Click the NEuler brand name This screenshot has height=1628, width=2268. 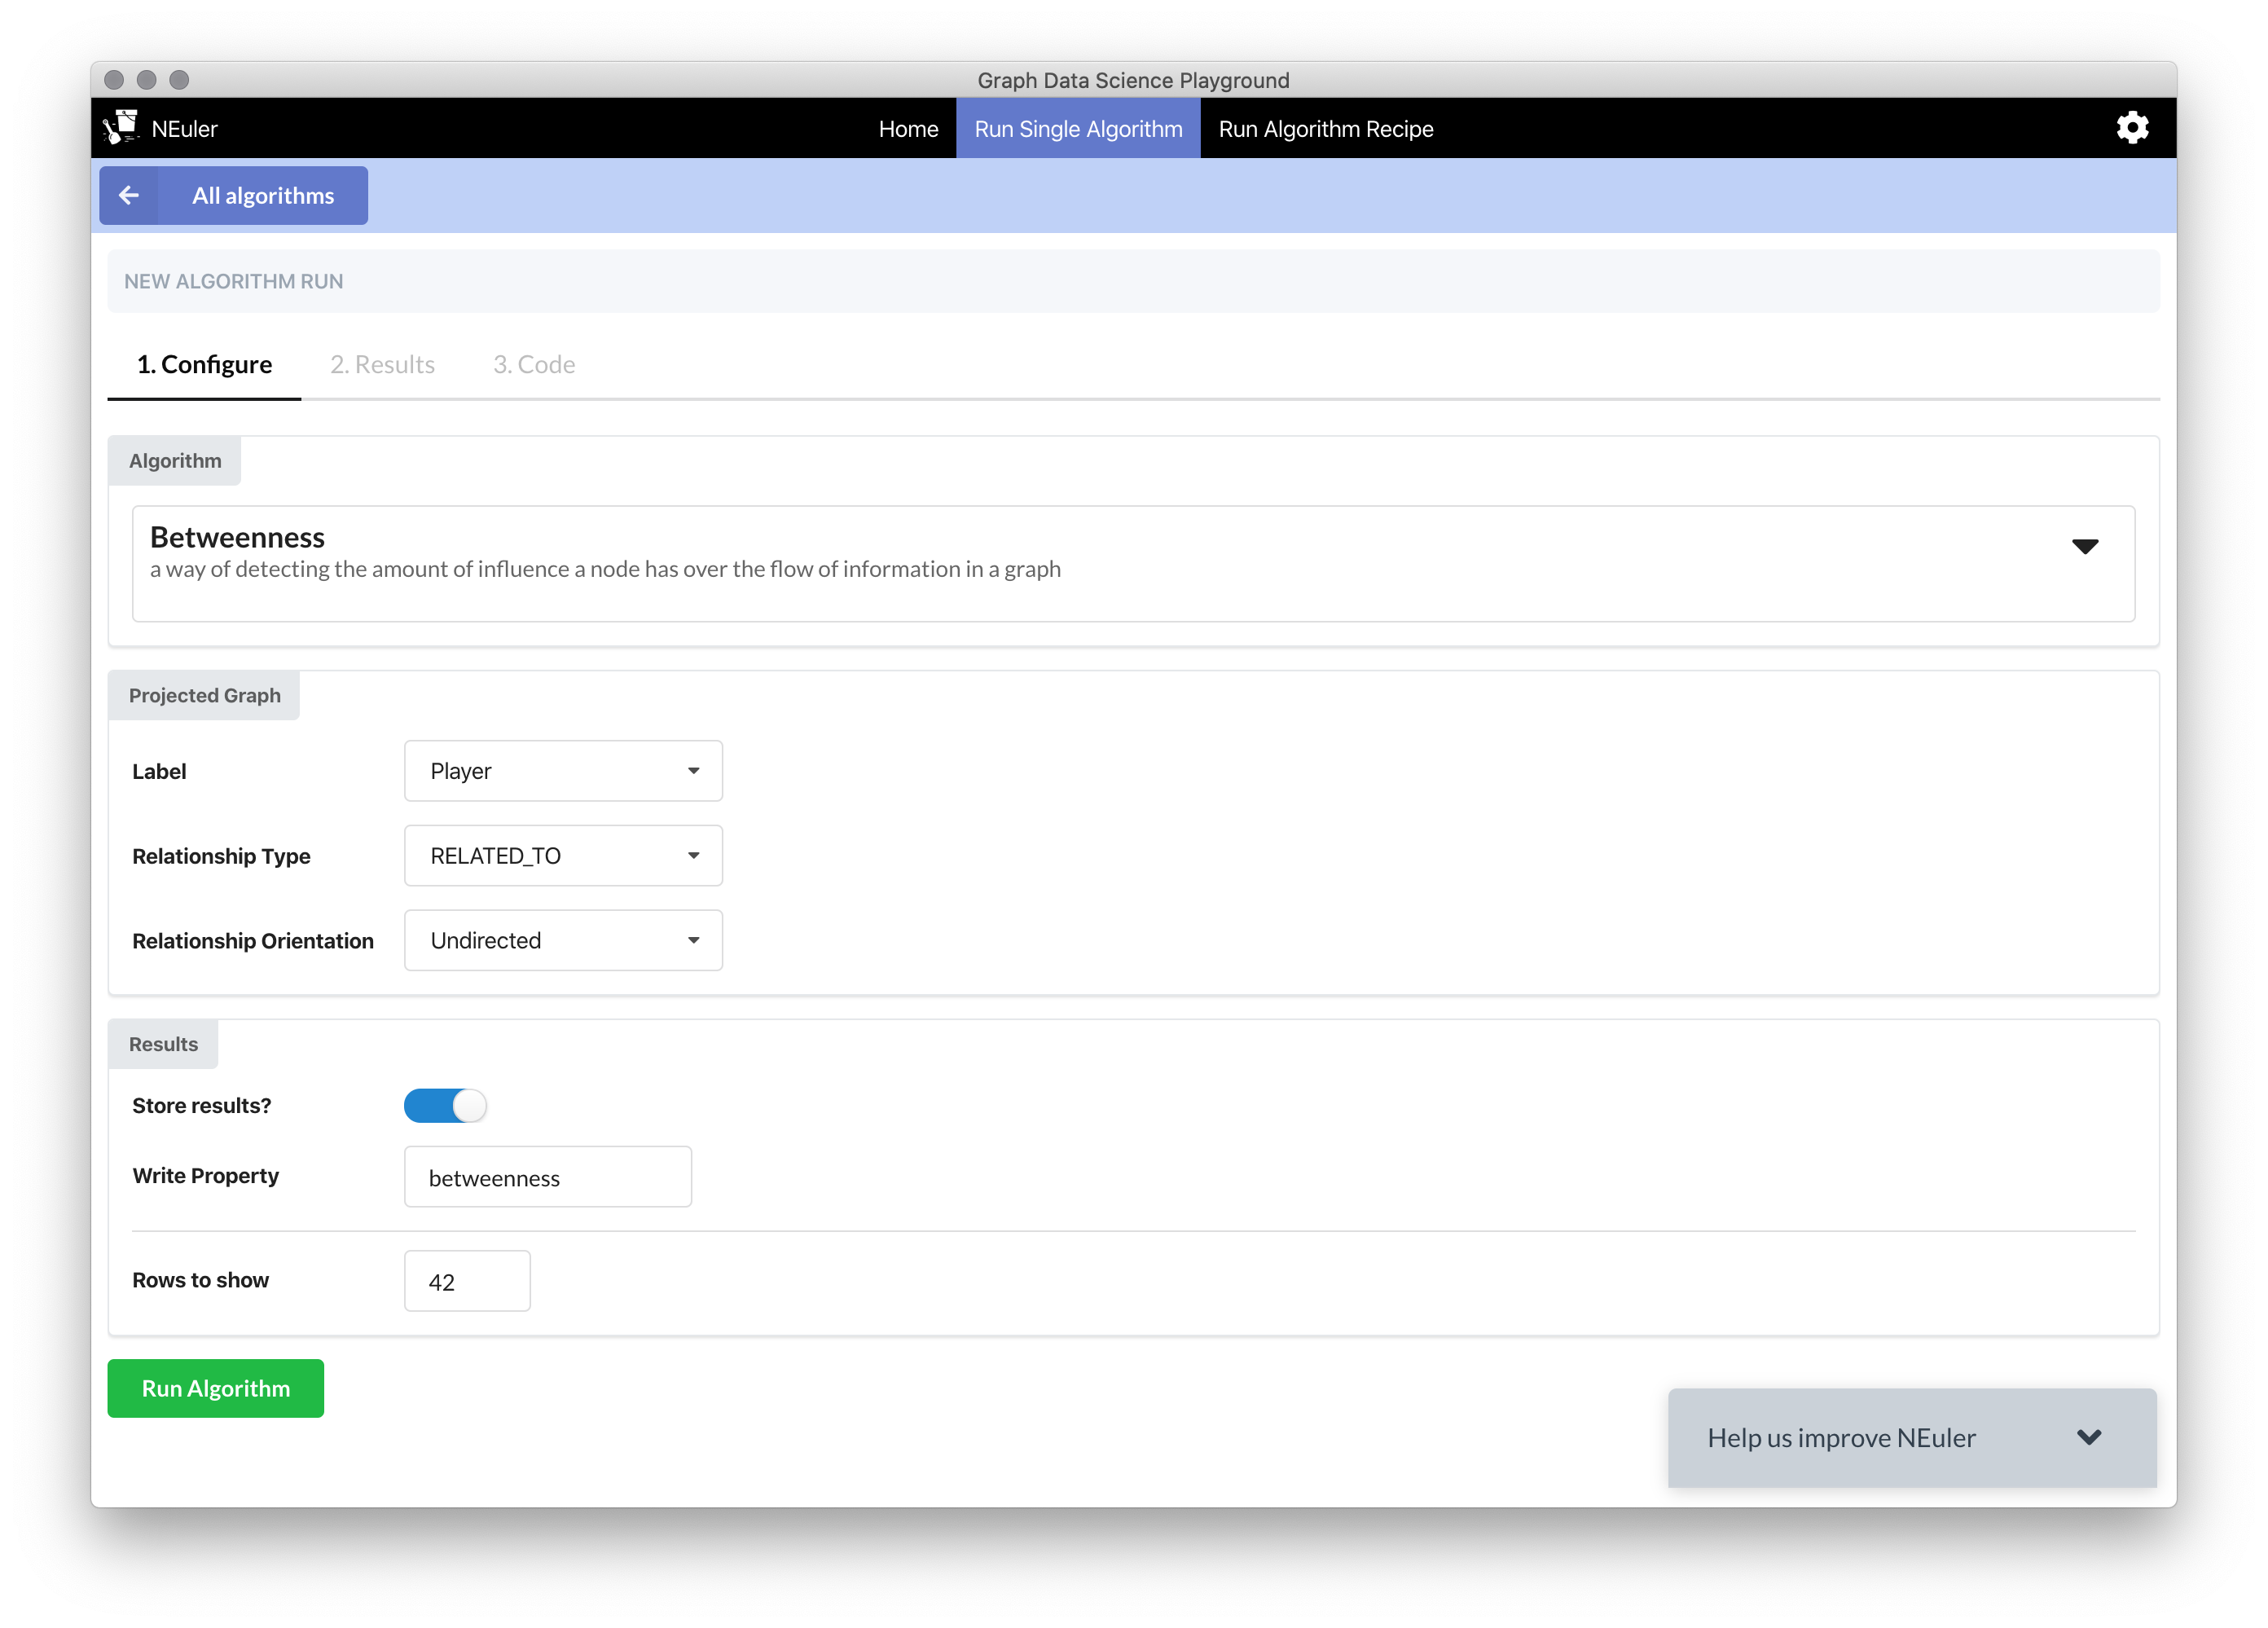click(x=184, y=128)
